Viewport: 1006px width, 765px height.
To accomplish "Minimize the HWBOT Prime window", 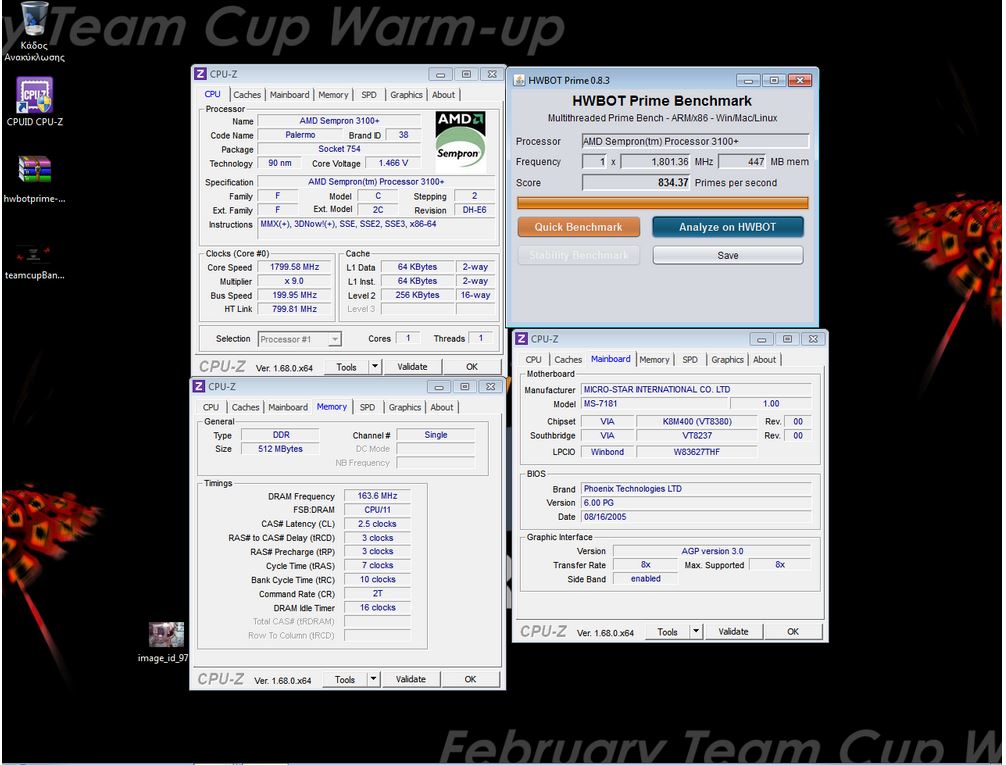I will (x=748, y=80).
